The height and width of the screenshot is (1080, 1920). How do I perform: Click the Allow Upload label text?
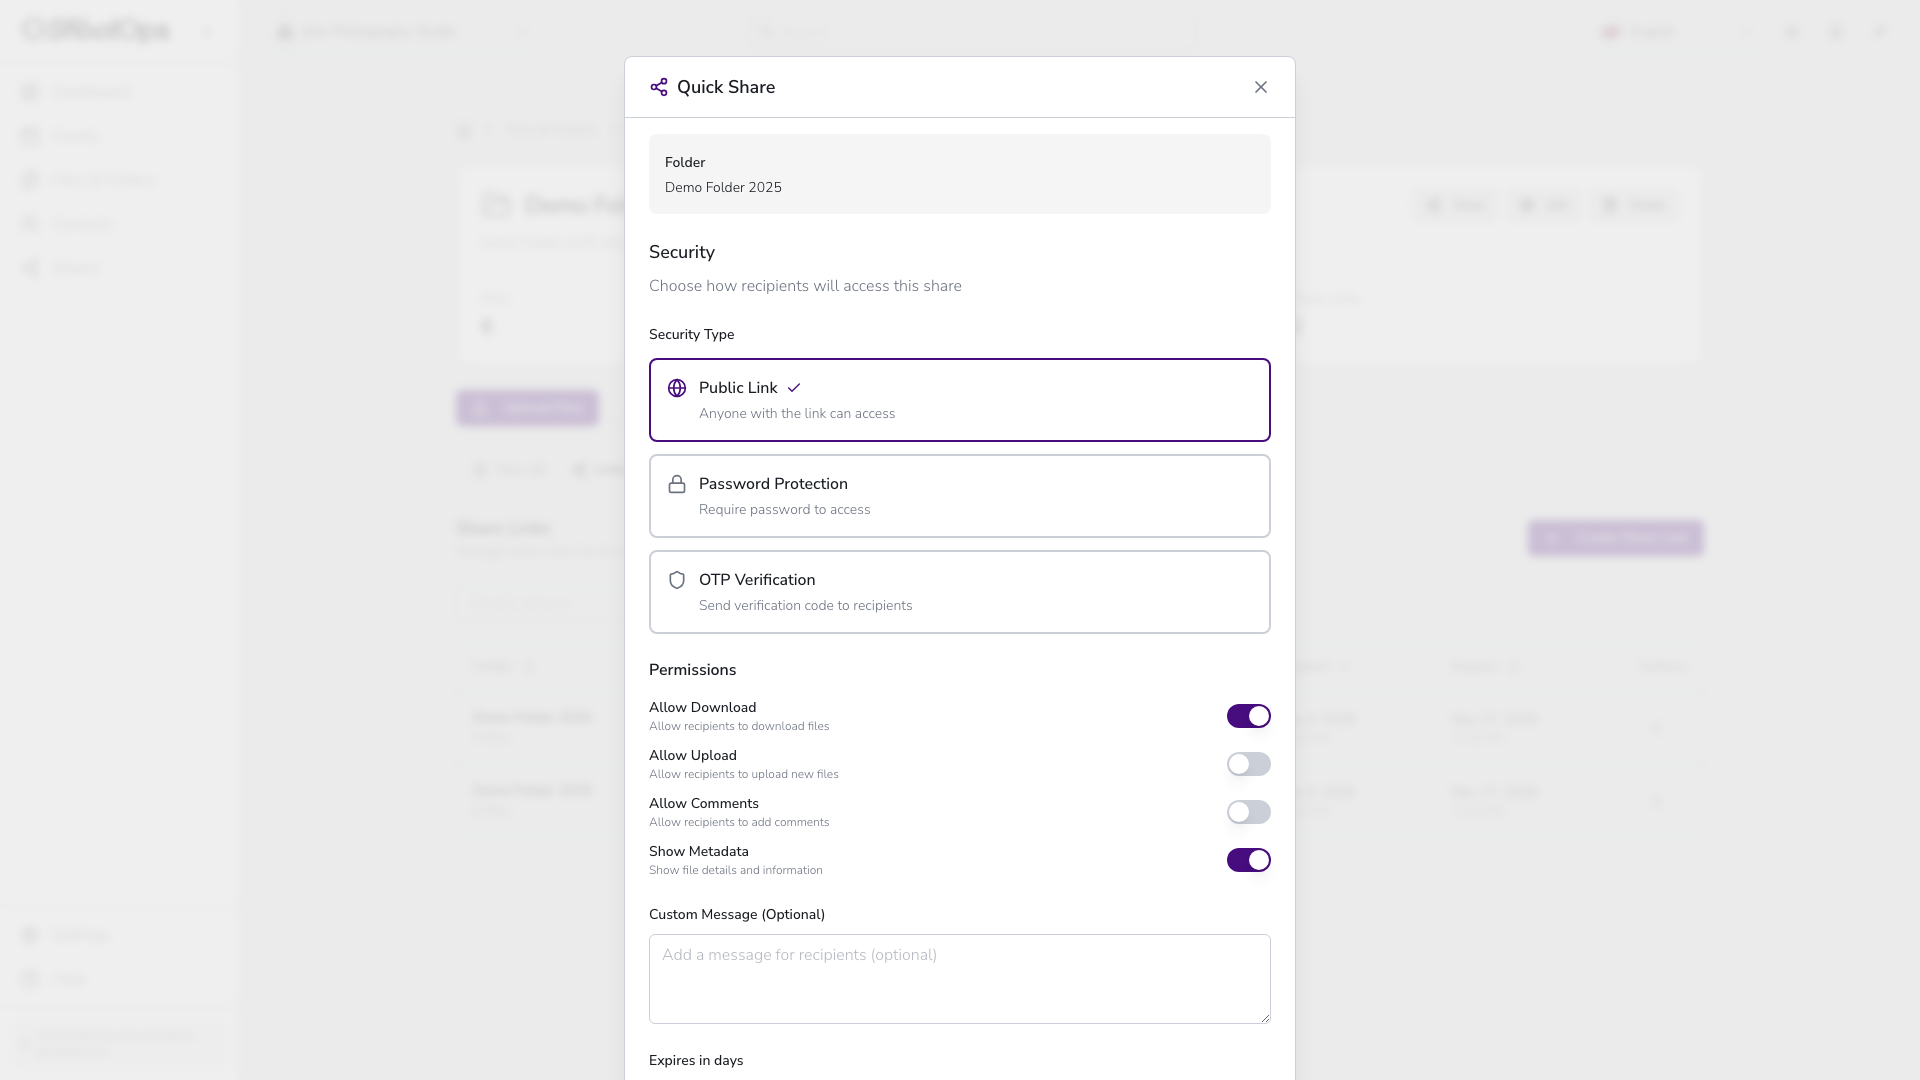point(692,756)
